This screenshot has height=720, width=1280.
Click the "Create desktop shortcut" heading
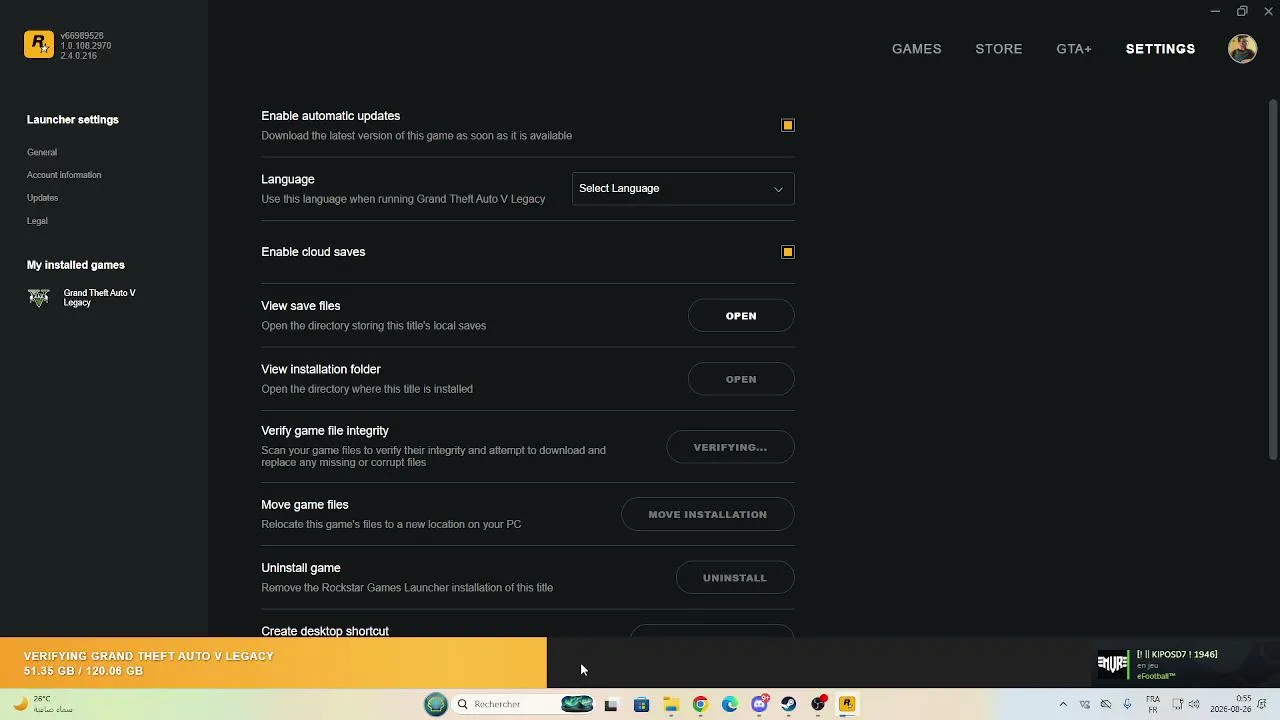point(325,631)
